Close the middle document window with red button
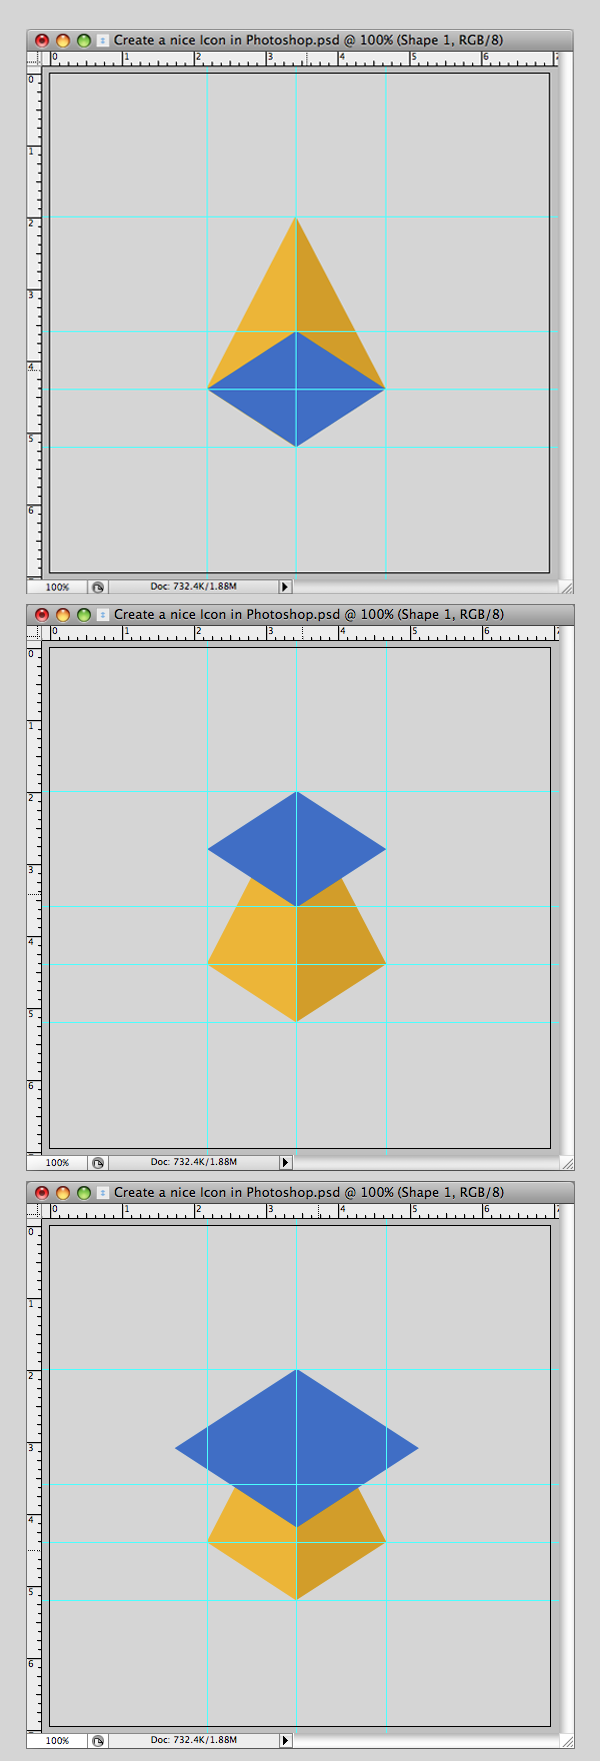The image size is (600, 1761). pyautogui.click(x=42, y=615)
